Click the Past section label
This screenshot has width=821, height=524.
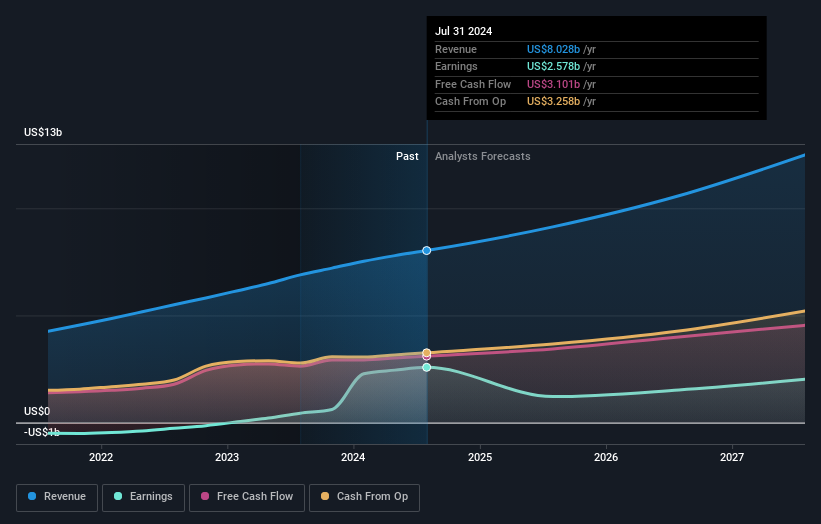pos(407,157)
